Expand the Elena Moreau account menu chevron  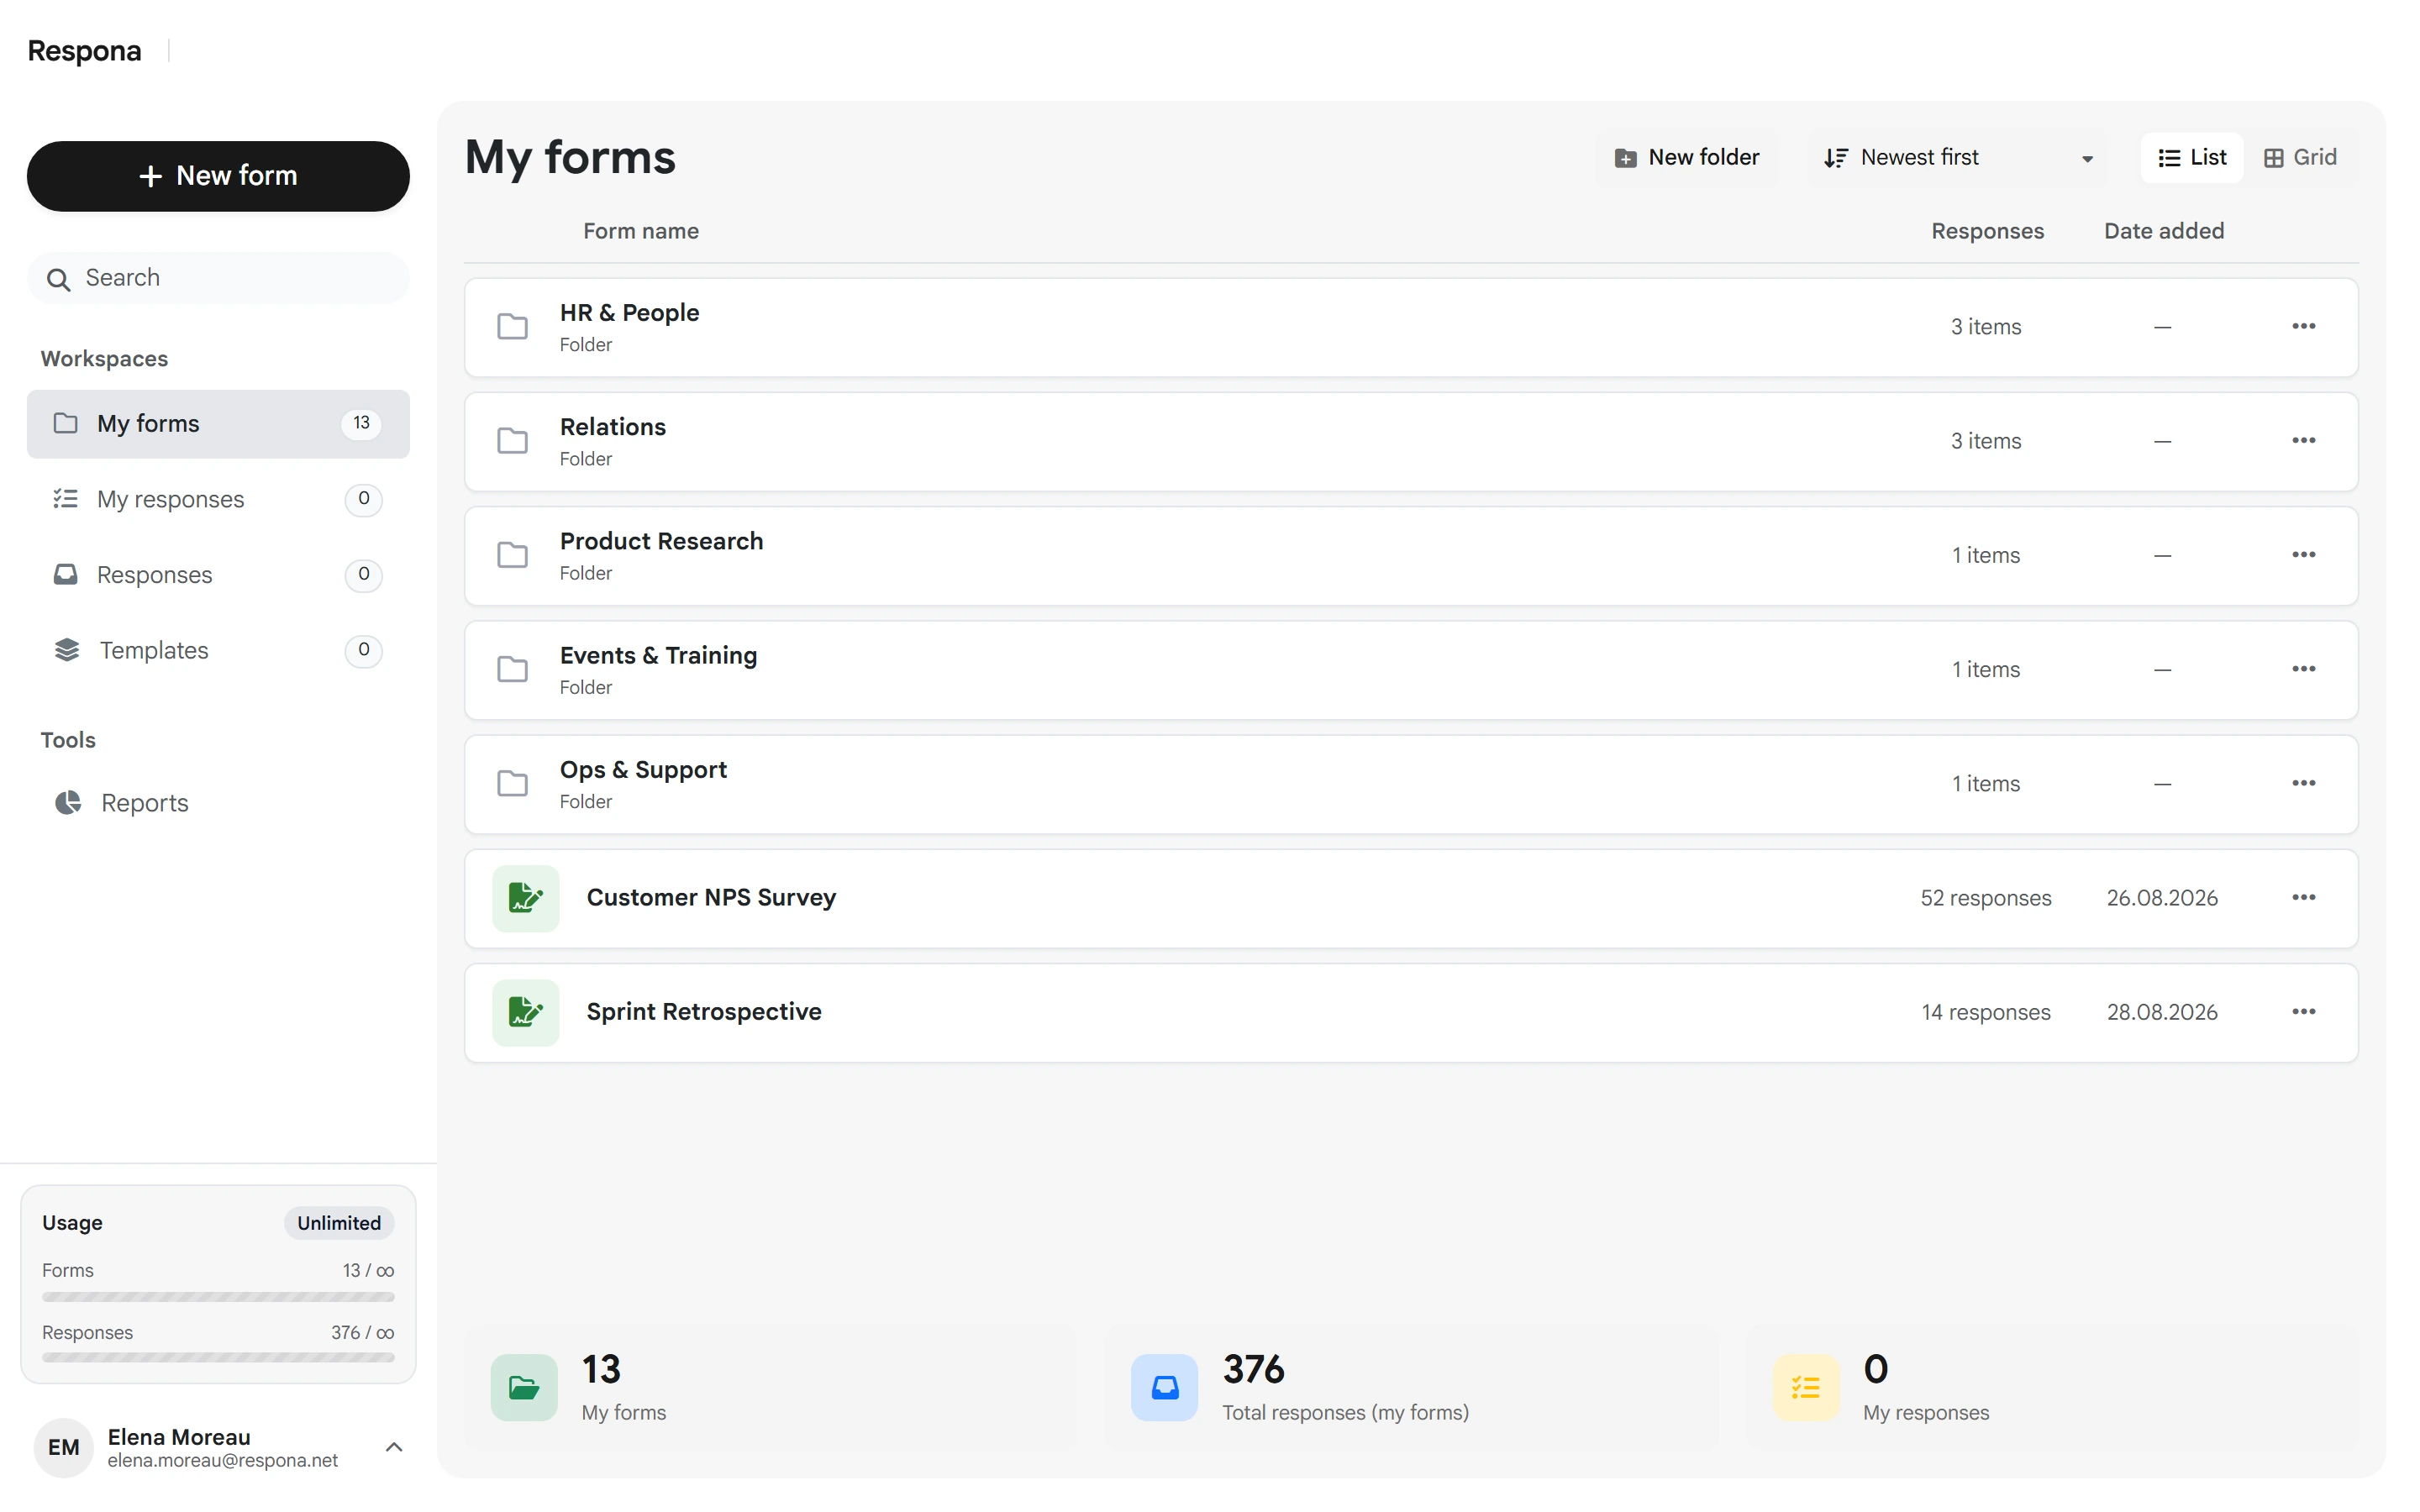394,1447
